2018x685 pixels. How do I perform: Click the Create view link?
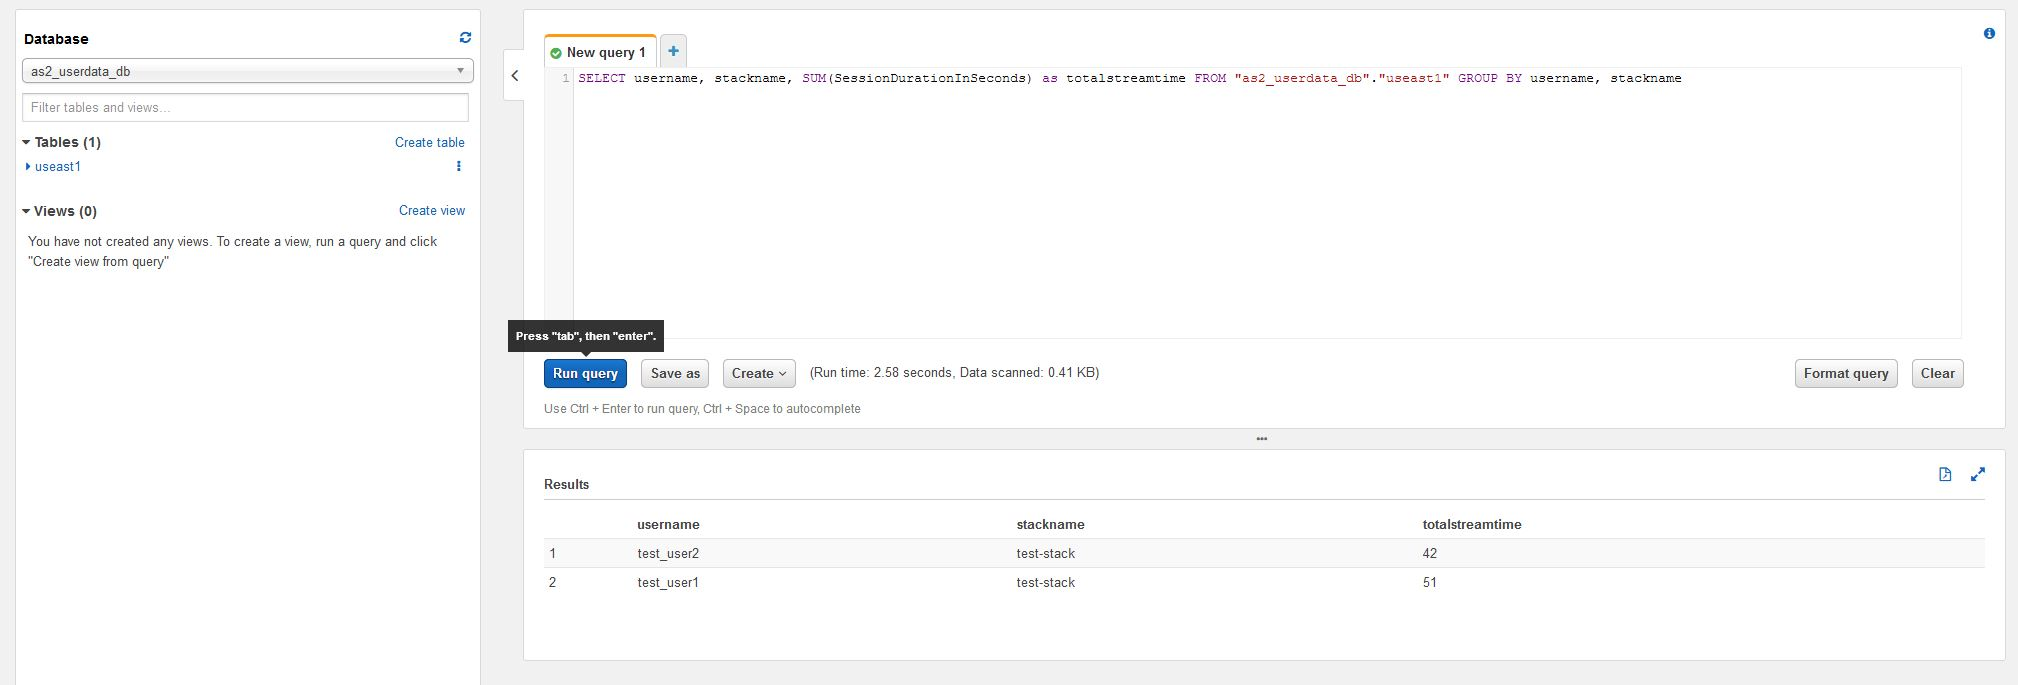click(431, 210)
